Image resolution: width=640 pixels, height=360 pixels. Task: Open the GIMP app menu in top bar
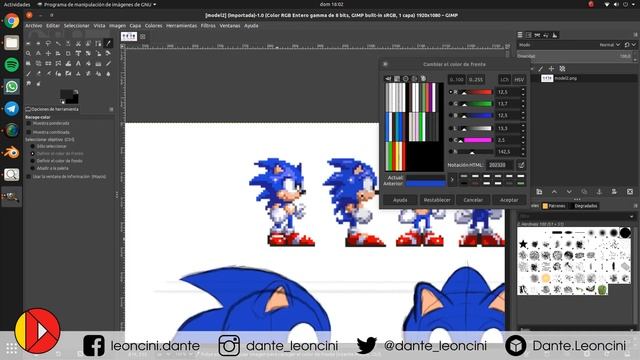(x=96, y=4)
